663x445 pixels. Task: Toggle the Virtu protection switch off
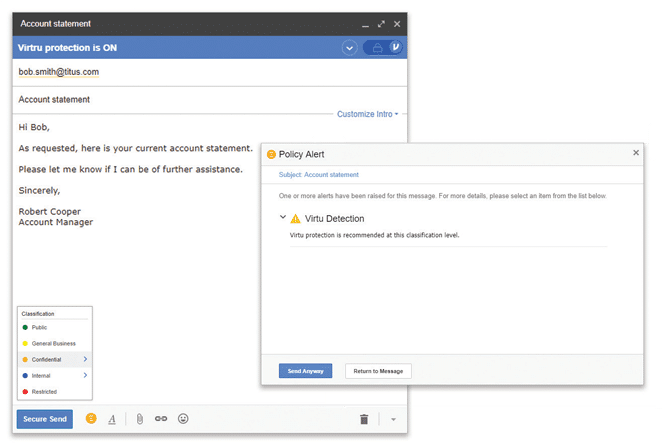click(384, 48)
